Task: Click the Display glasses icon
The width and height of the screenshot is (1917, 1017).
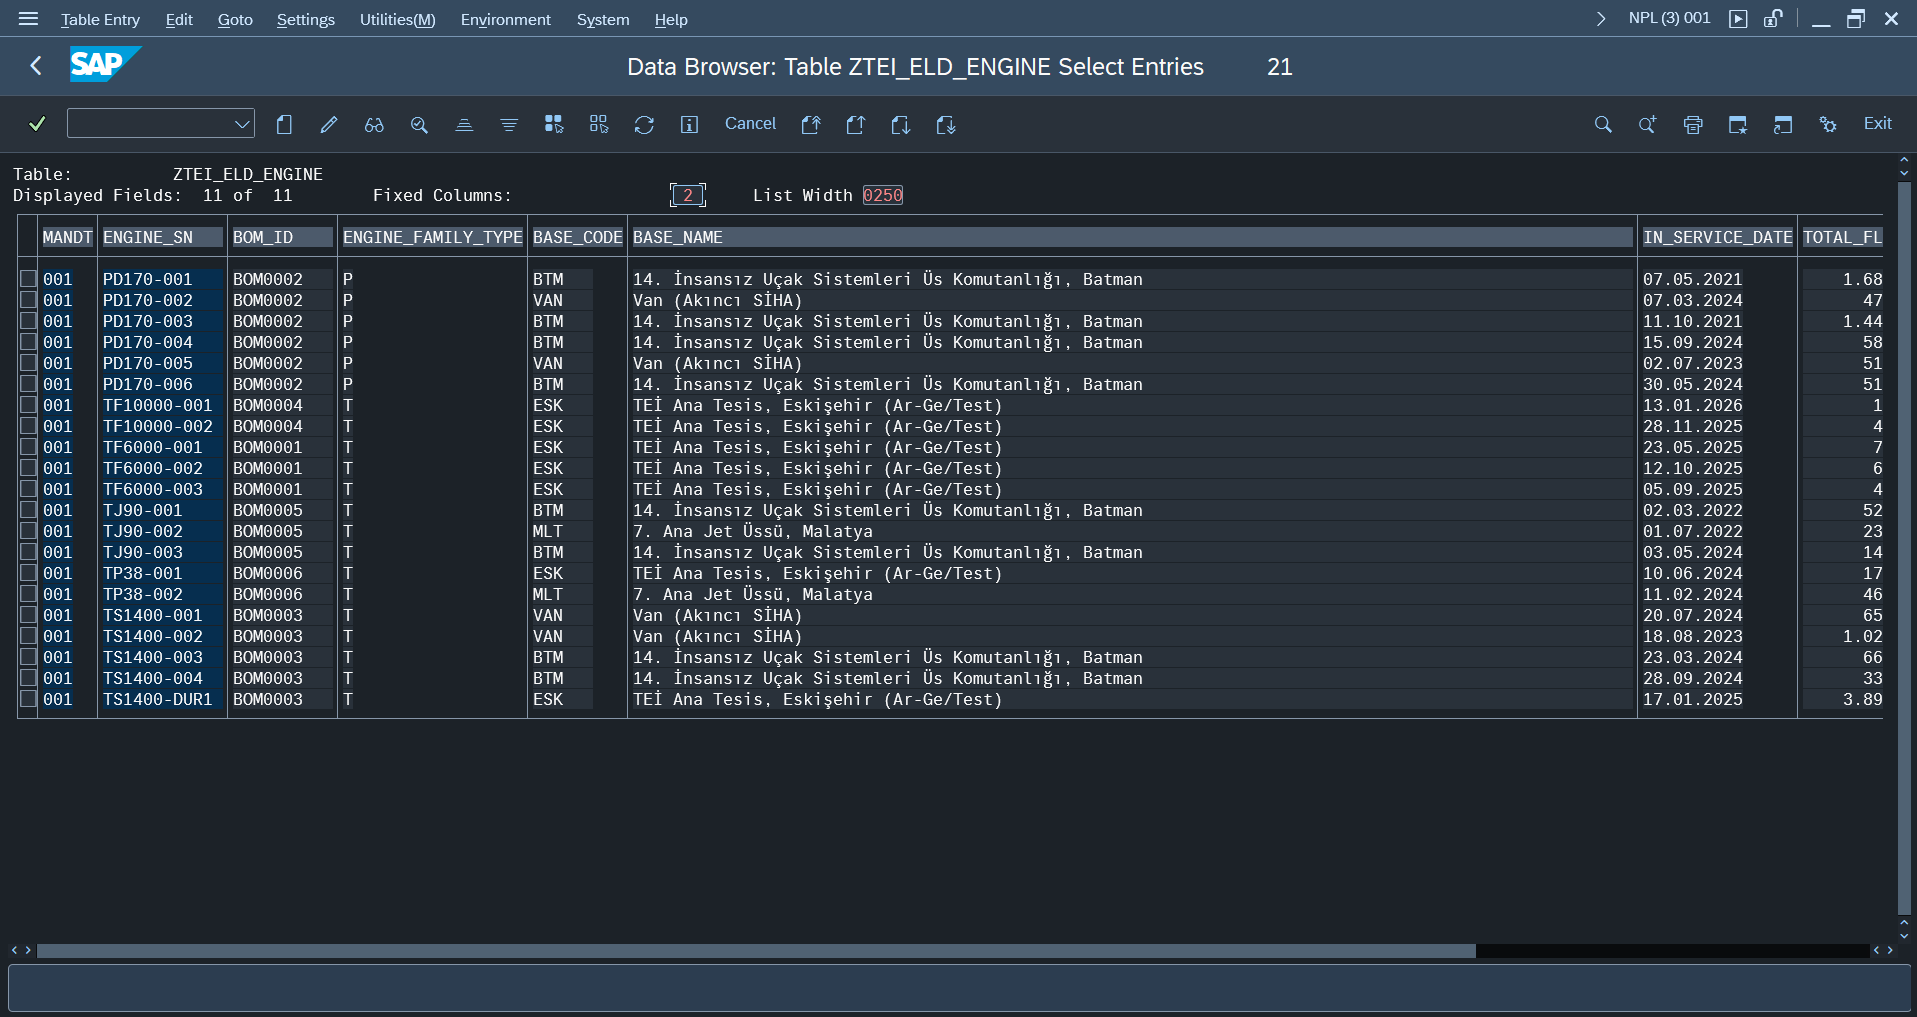Action: click(374, 124)
